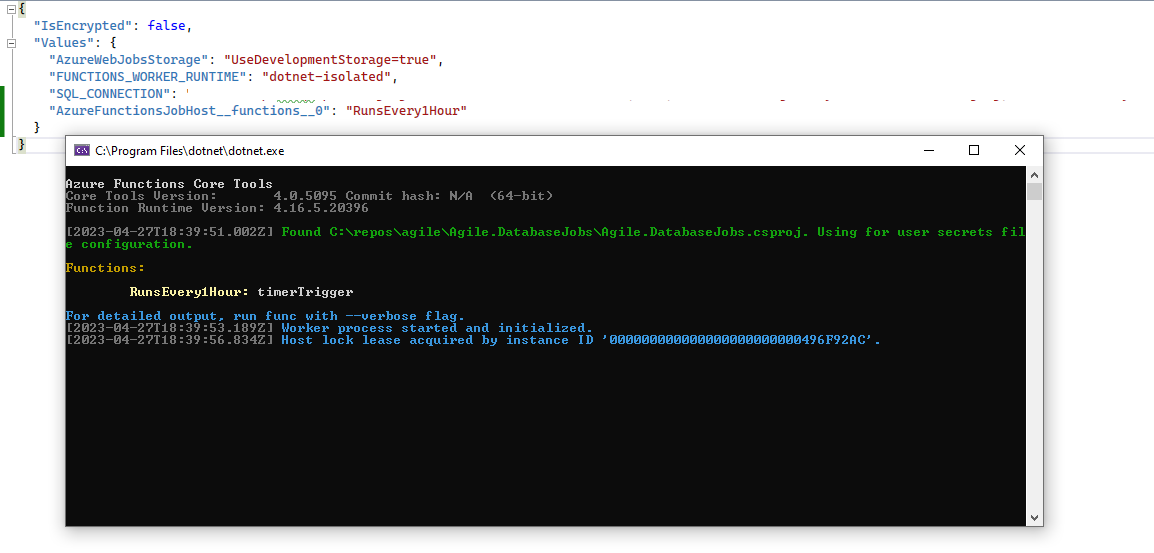Viewport: 1154px width, 553px height.
Task: Click the "UseDevelopmentStorage=true" value
Action: 330,60
